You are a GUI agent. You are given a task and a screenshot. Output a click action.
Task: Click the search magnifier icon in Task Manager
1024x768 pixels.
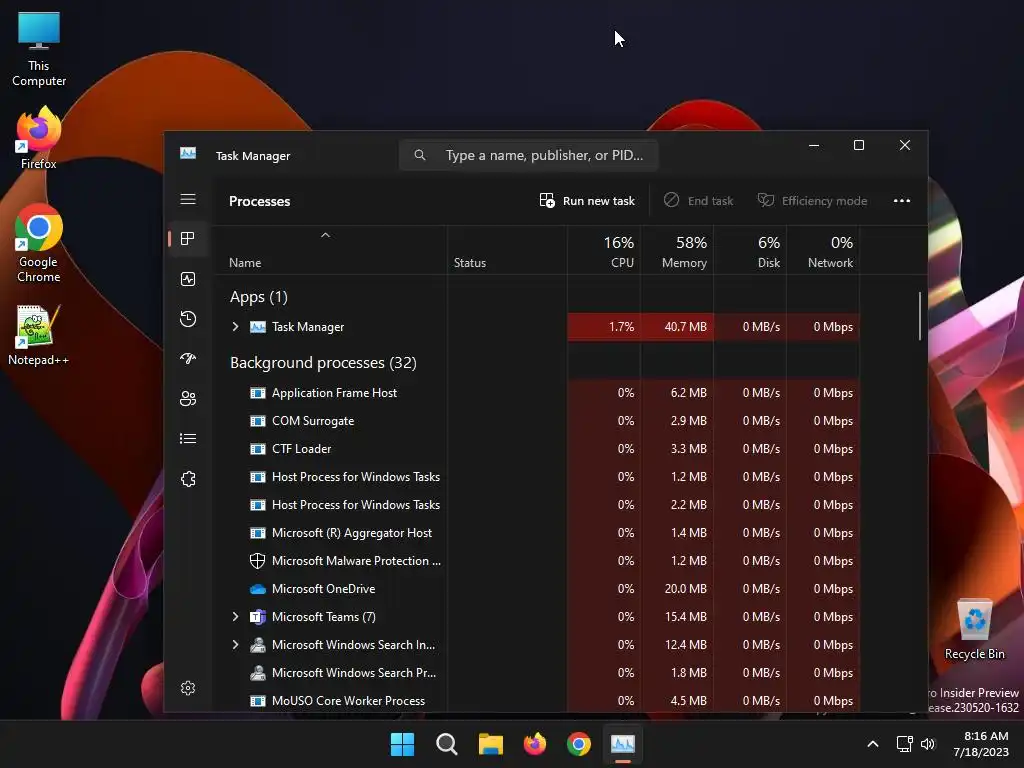coord(420,155)
